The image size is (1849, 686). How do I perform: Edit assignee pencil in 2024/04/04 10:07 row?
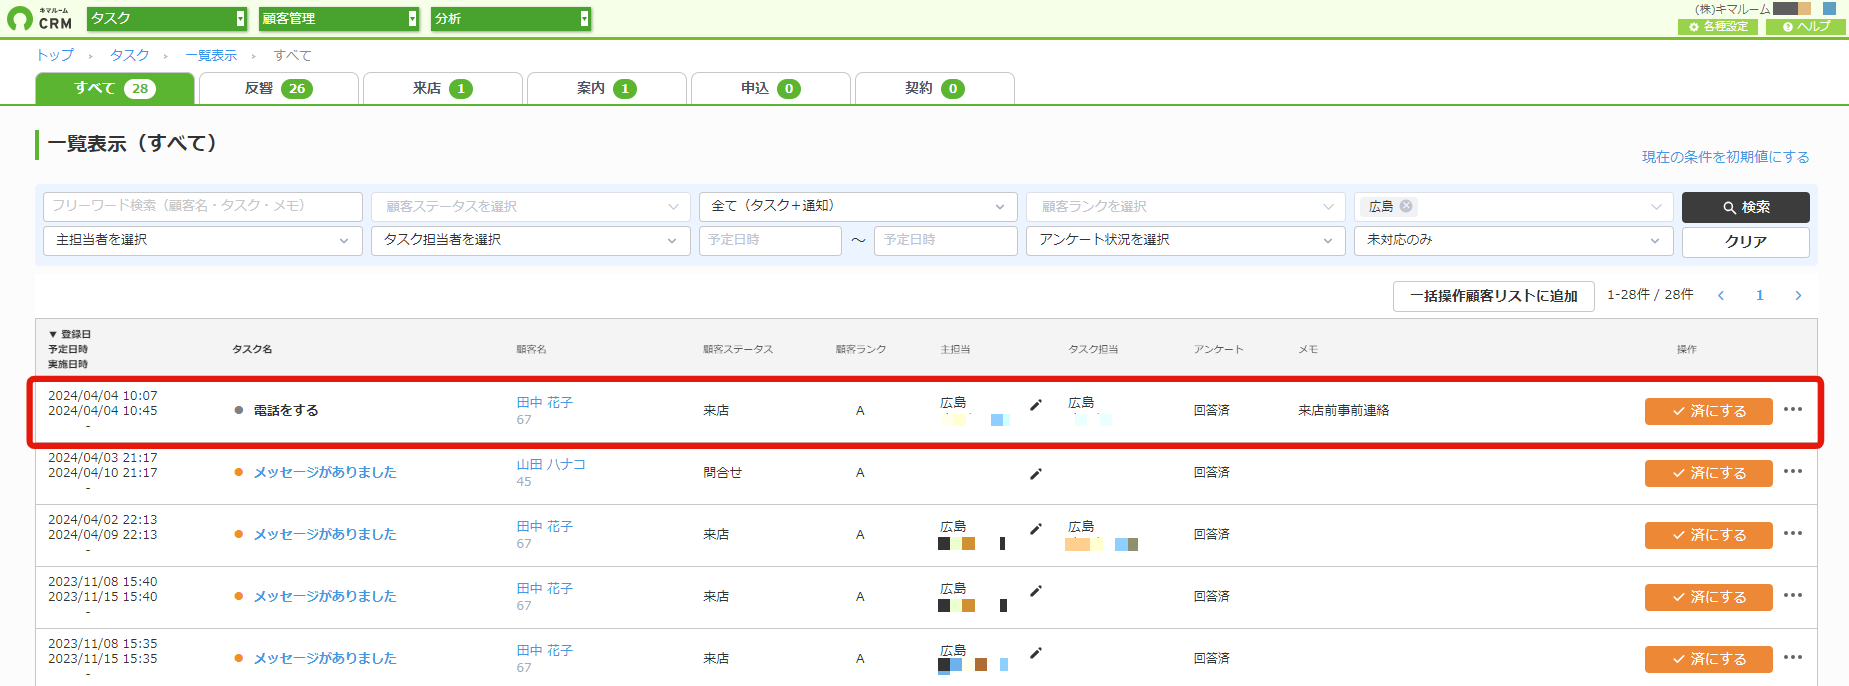click(1036, 405)
